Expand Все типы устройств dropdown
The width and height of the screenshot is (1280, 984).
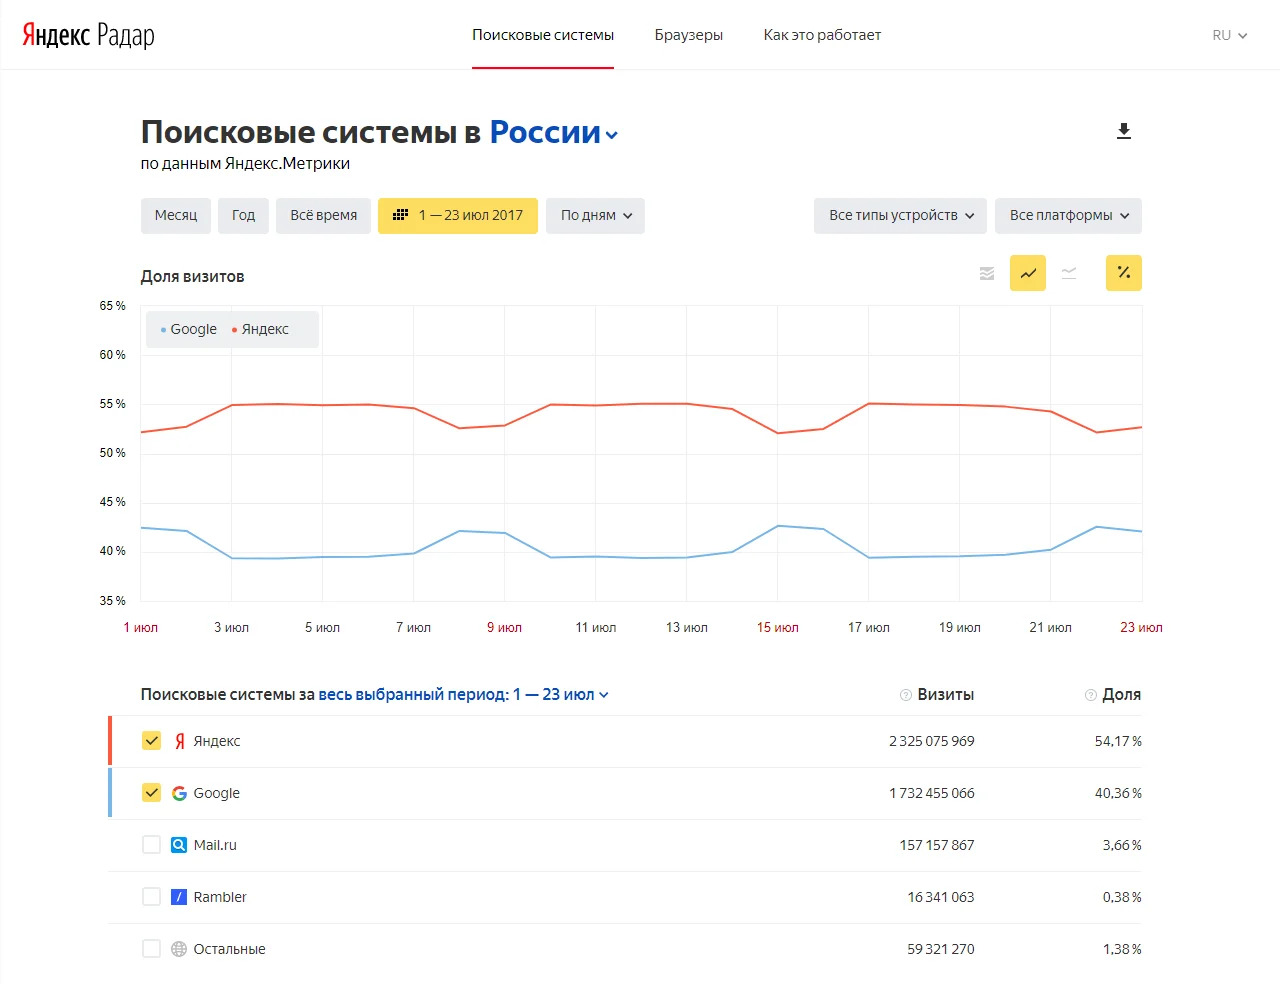click(x=900, y=215)
